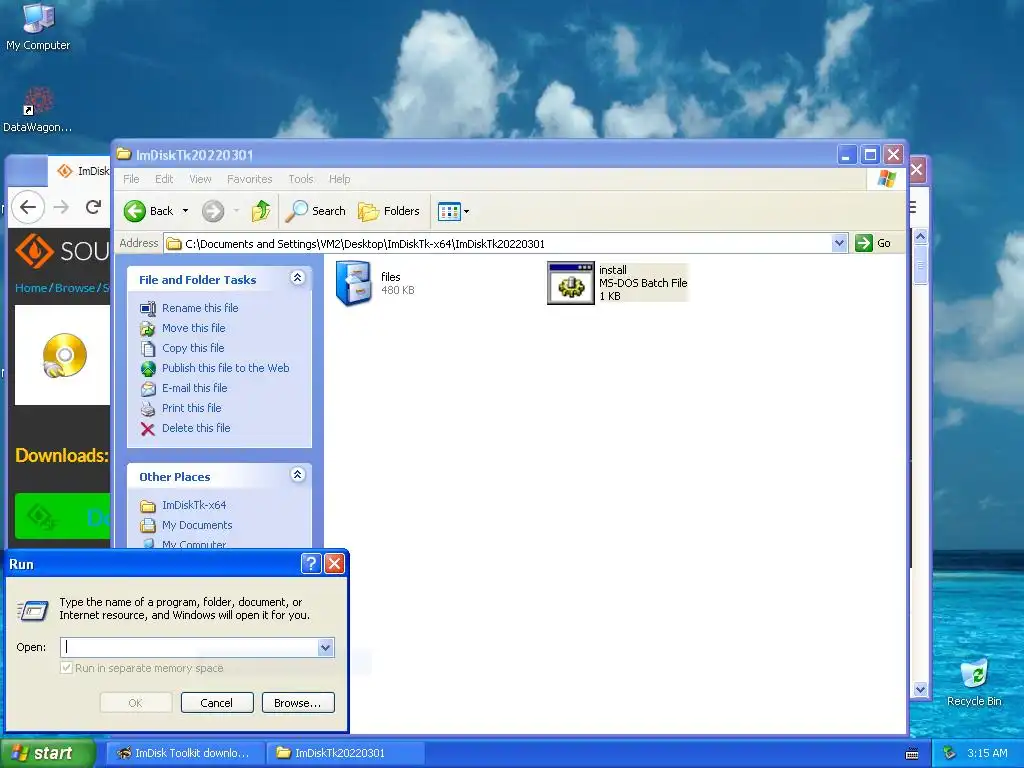
Task: Open the DataWagon desktop shortcut
Action: [37, 110]
